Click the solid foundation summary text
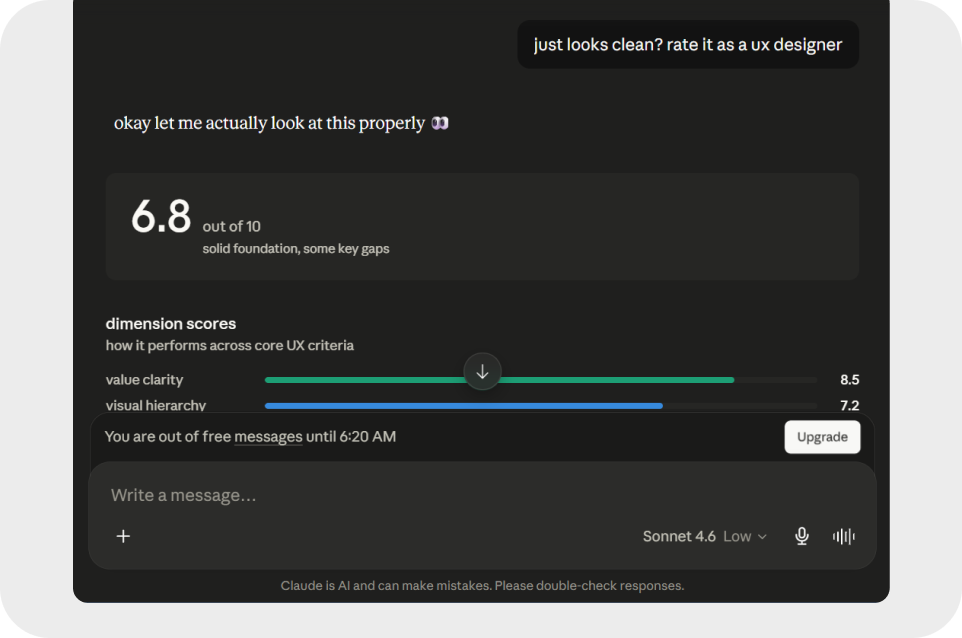 click(x=296, y=248)
